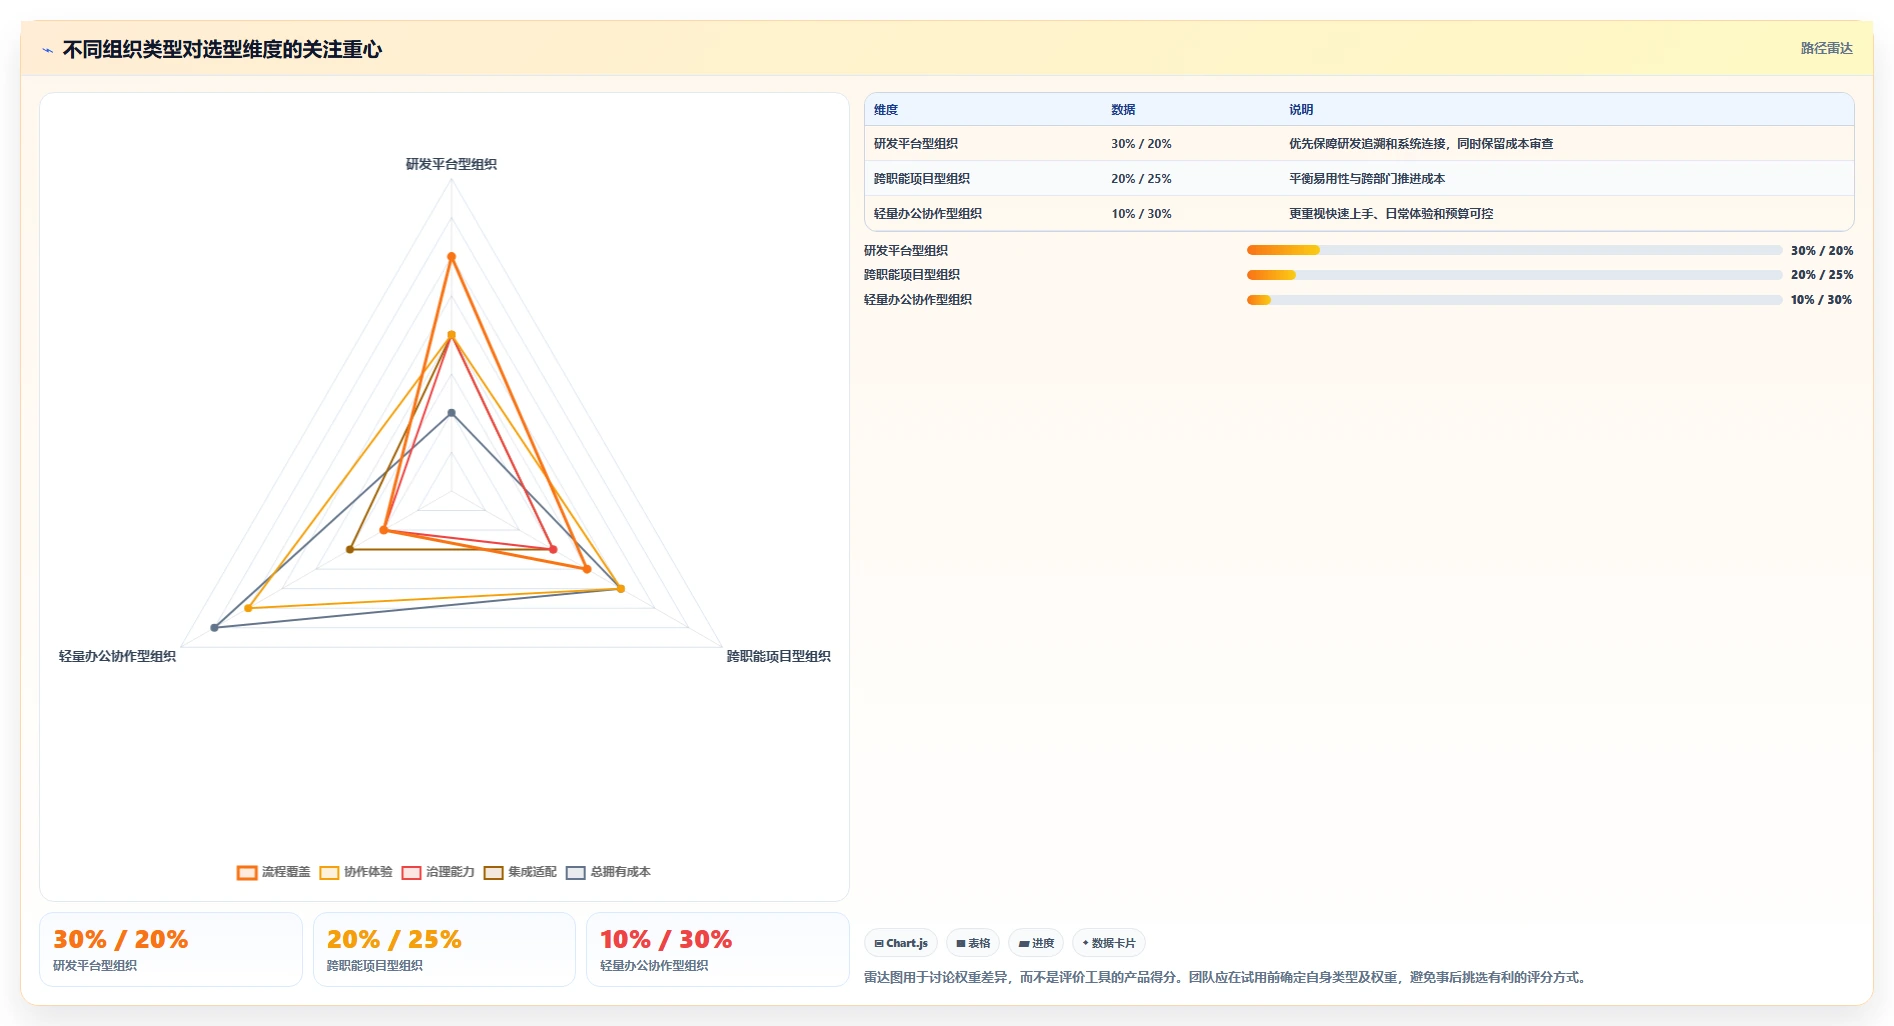This screenshot has height=1026, width=1894.
Task: Click the 数据卡片 tag chip
Action: point(1109,943)
